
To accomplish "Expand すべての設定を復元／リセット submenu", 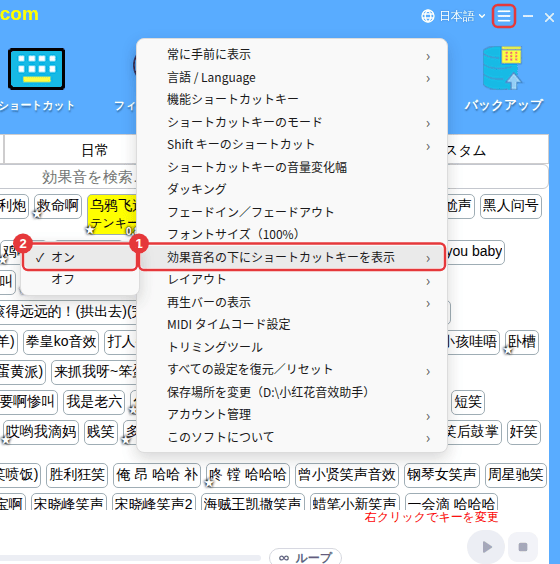I will pos(292,369).
